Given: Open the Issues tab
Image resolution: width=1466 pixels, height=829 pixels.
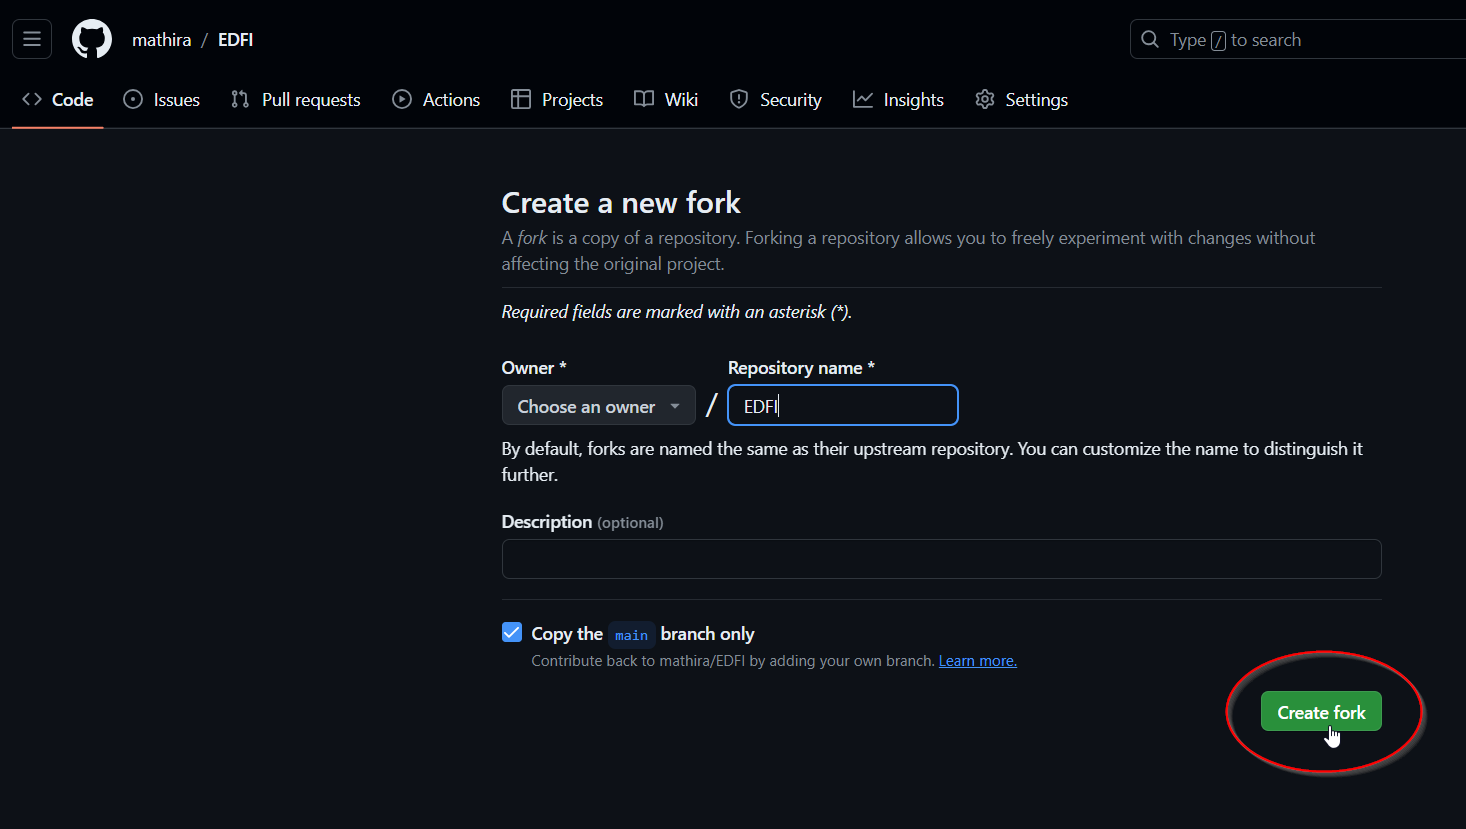Looking at the screenshot, I should (x=162, y=100).
